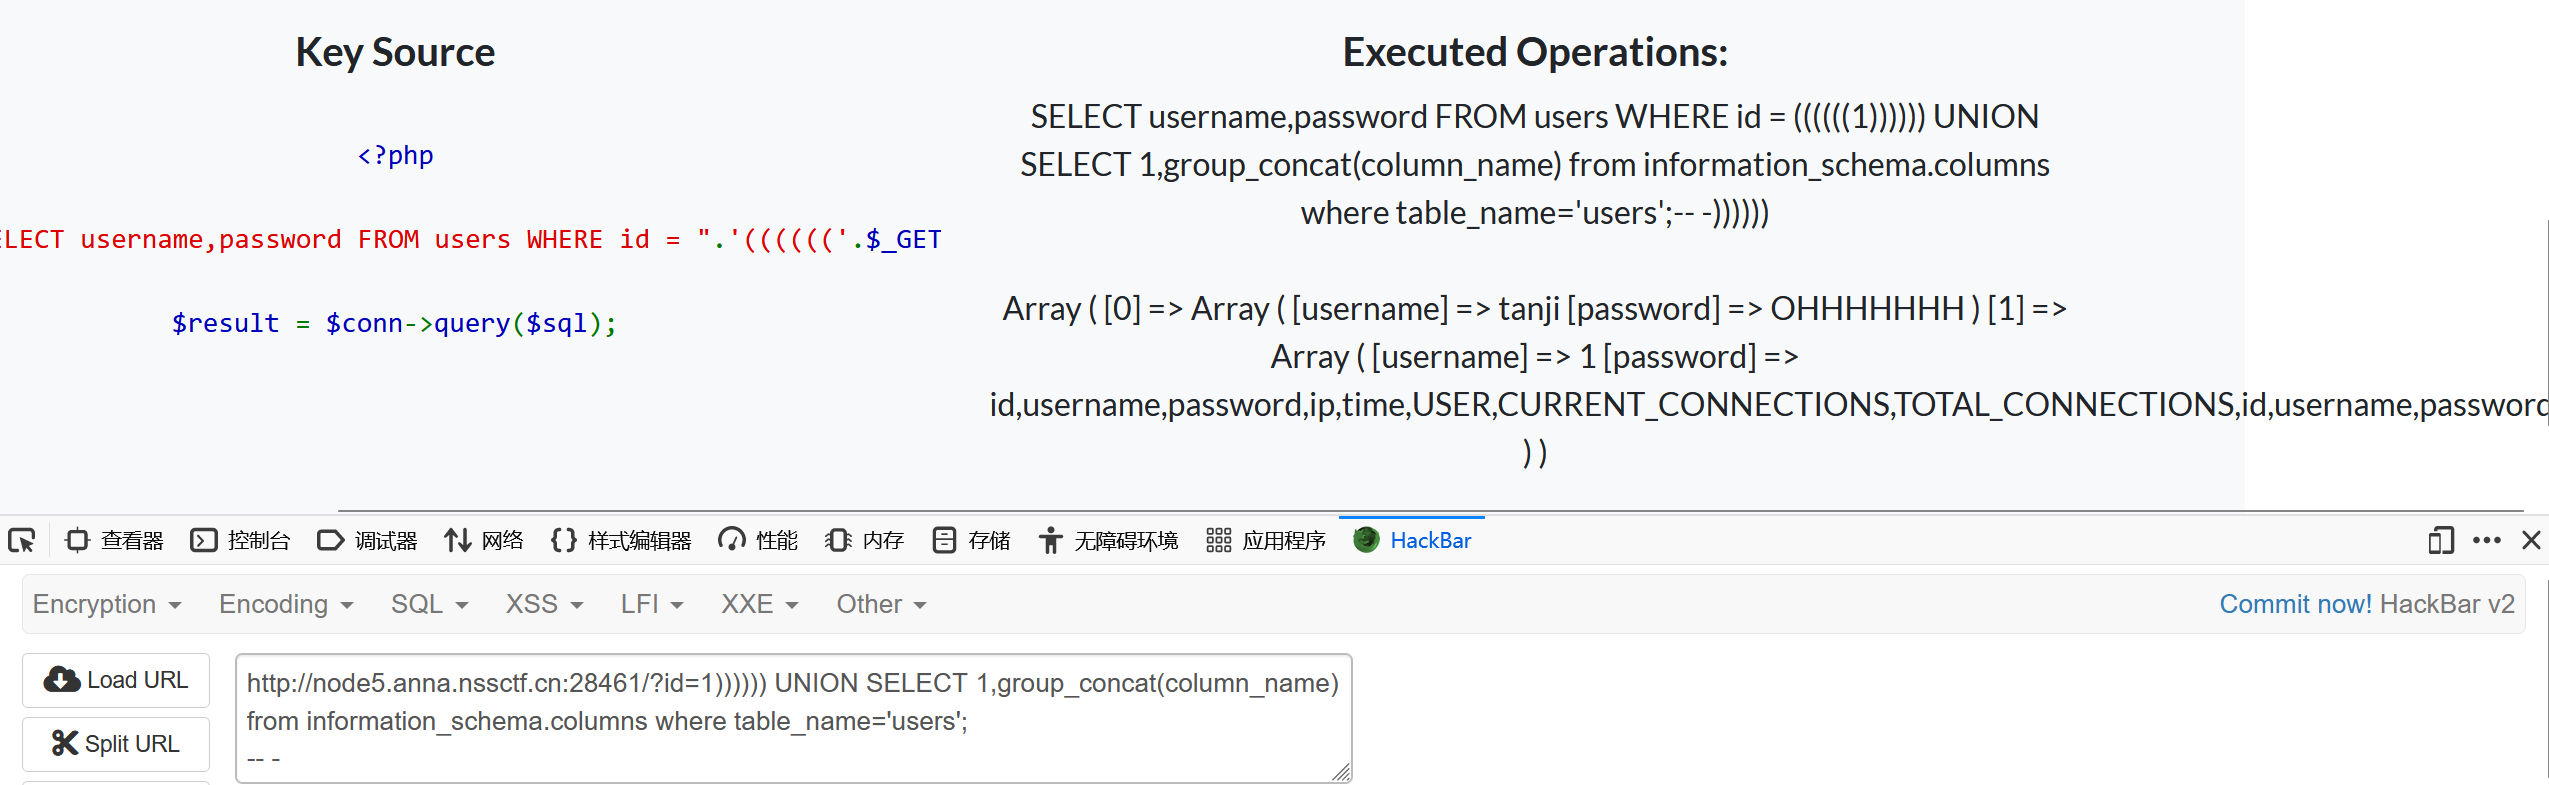Open the 控制台 Console tab
This screenshot has width=2549, height=785.
[240, 541]
